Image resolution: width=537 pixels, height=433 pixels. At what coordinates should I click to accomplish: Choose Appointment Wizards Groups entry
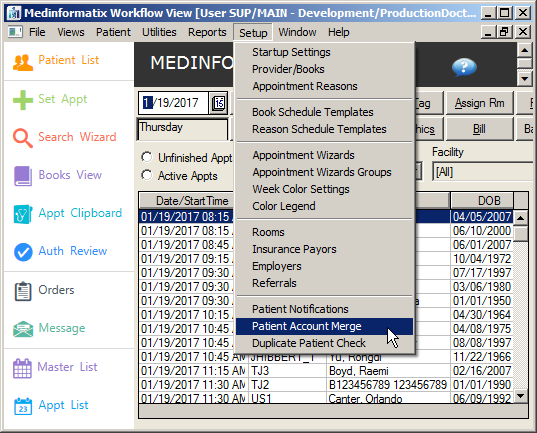tap(324, 172)
